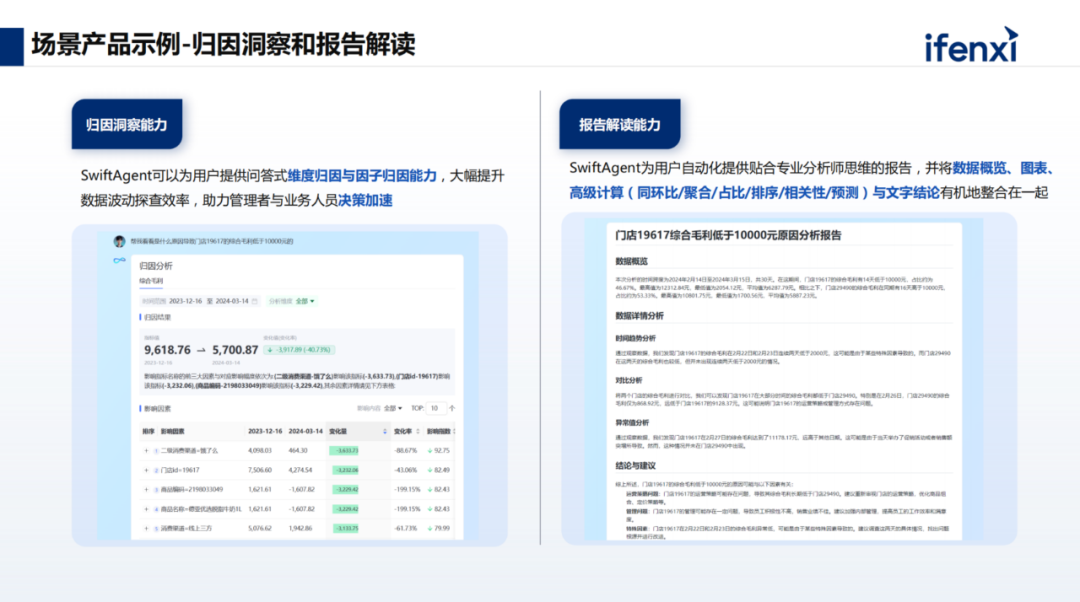Expand the 商品编码=2198033049 row
This screenshot has width=1080, height=602.
(146, 489)
